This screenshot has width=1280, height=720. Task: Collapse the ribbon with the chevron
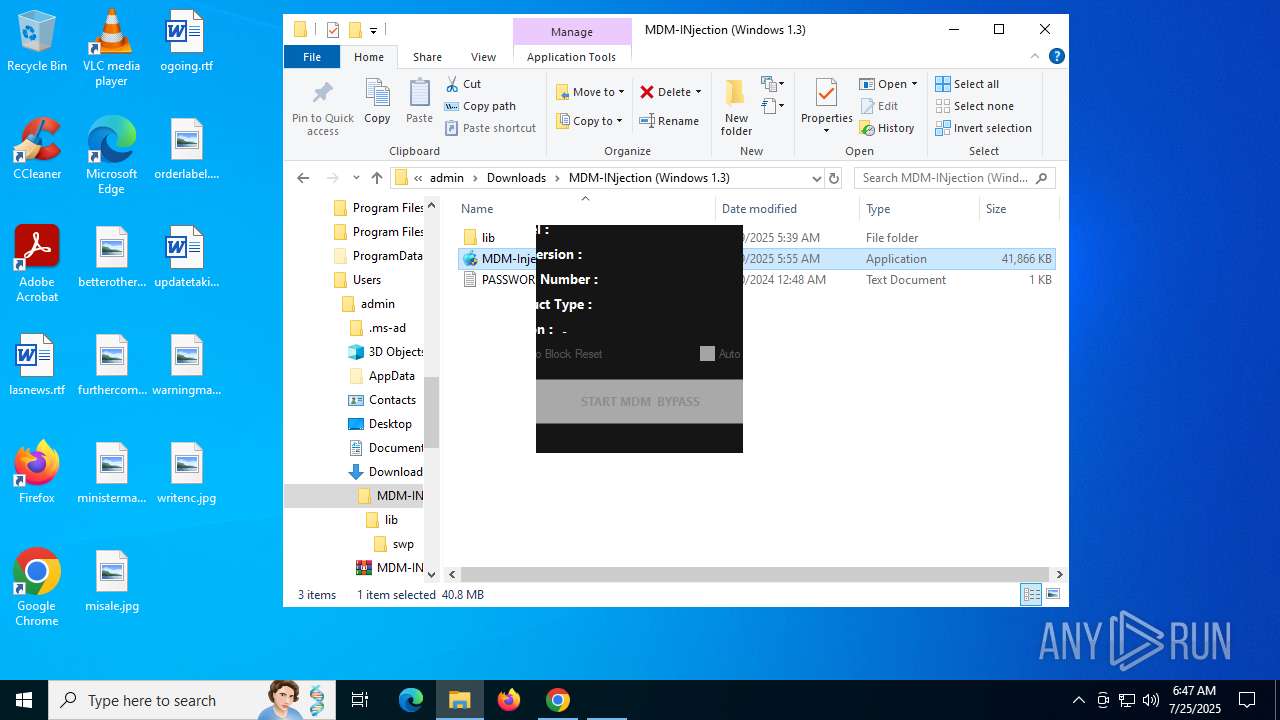[x=1036, y=56]
